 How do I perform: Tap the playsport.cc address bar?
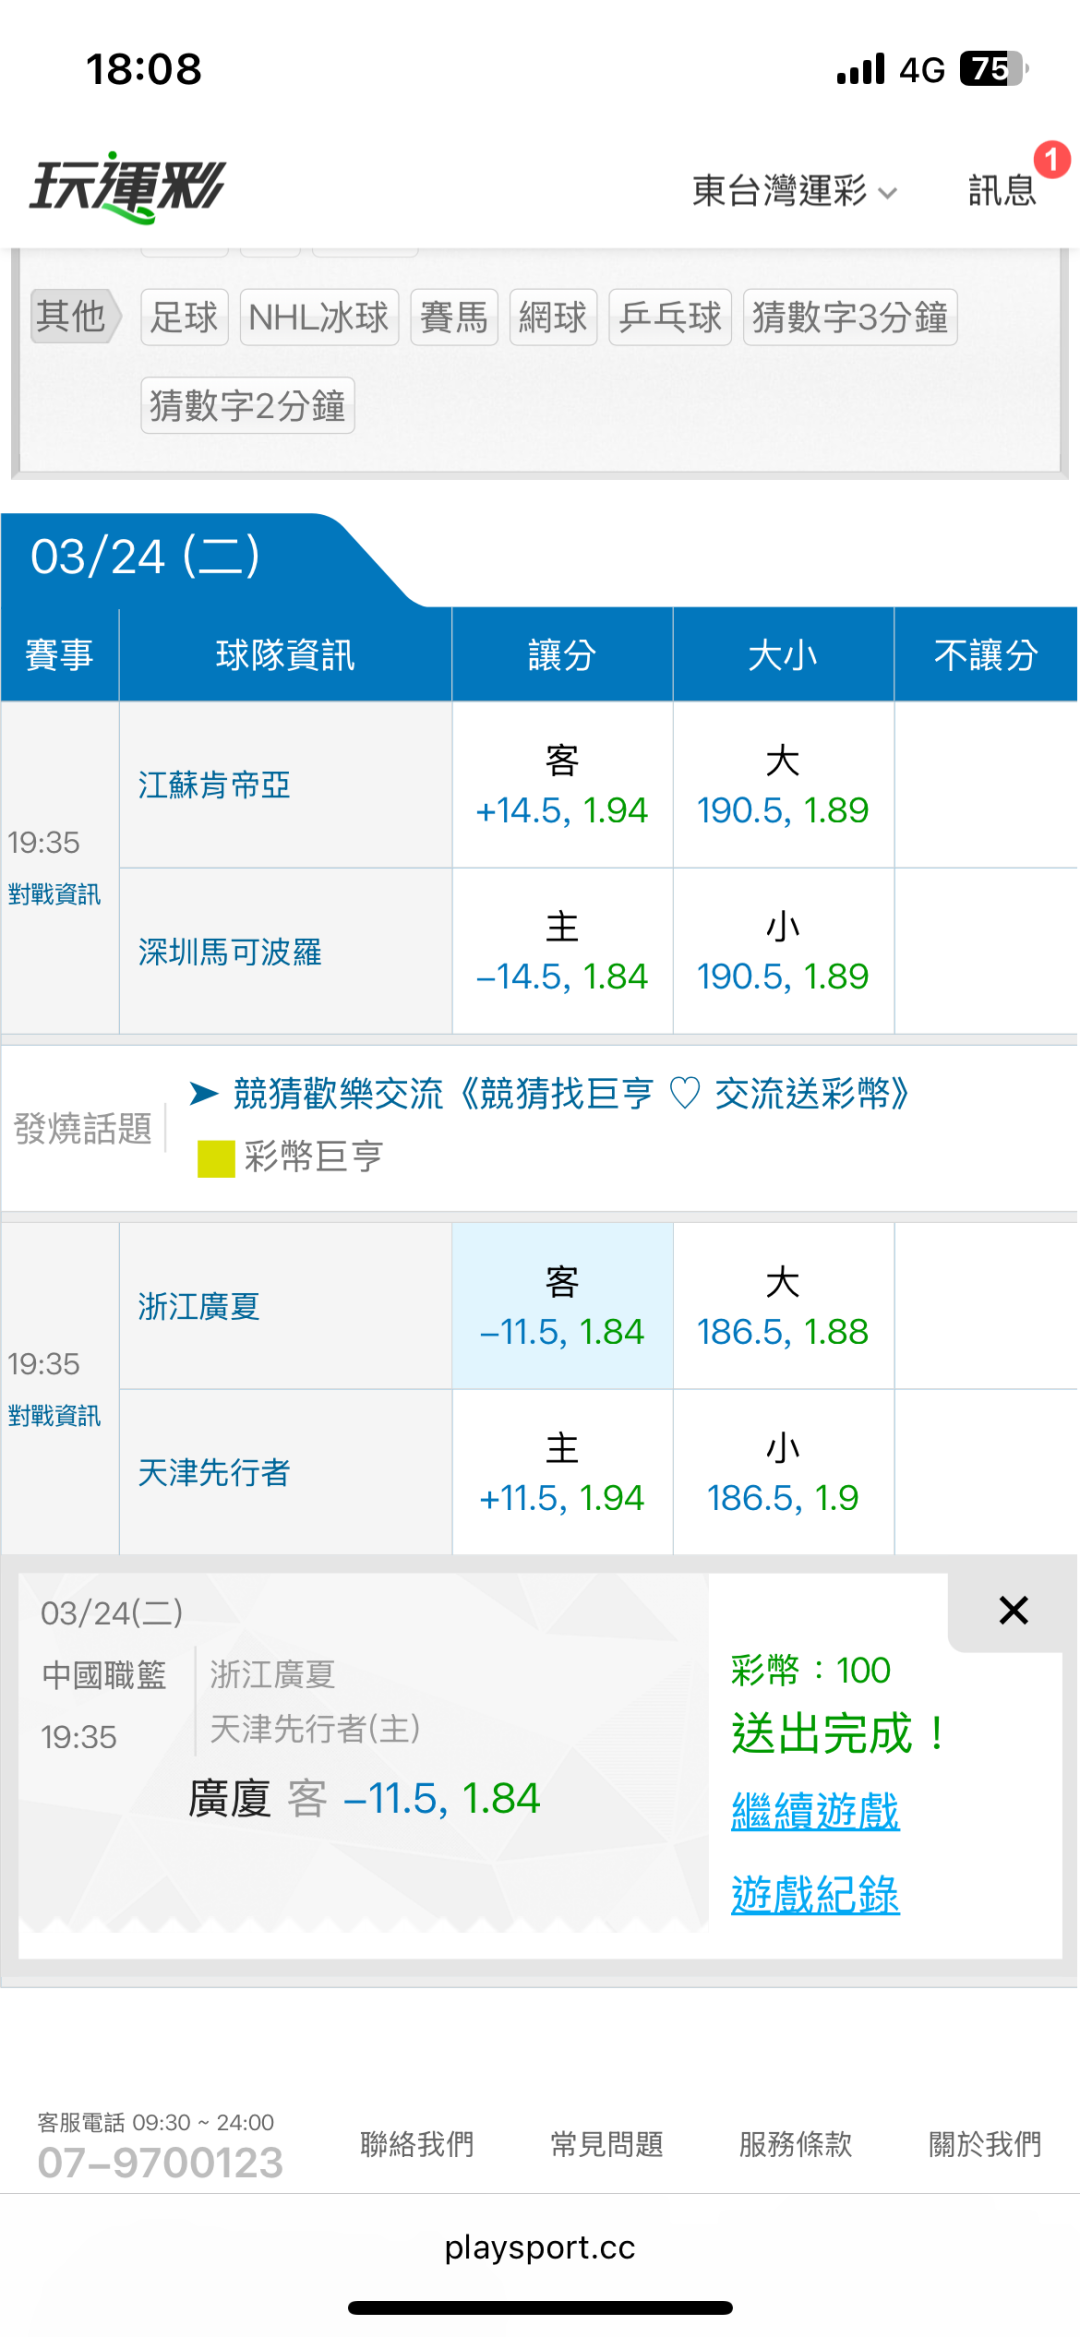tap(540, 2248)
